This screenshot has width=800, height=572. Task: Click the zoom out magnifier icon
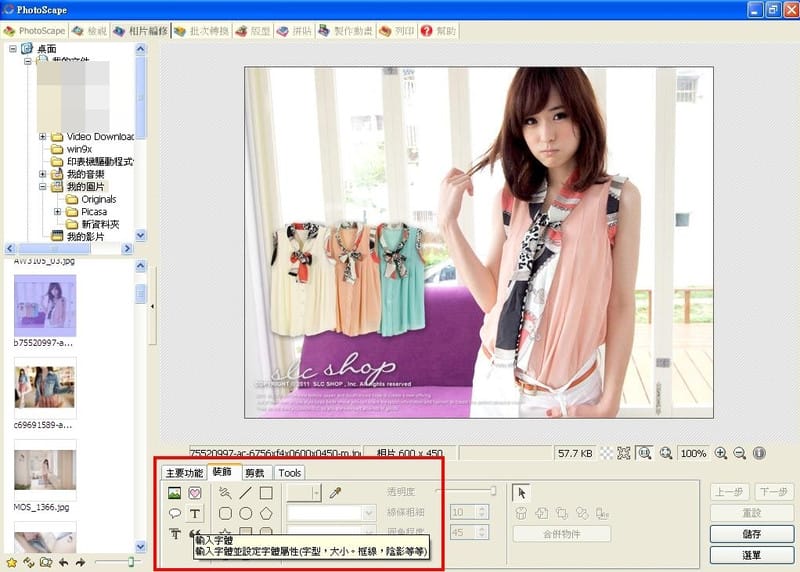(x=740, y=453)
